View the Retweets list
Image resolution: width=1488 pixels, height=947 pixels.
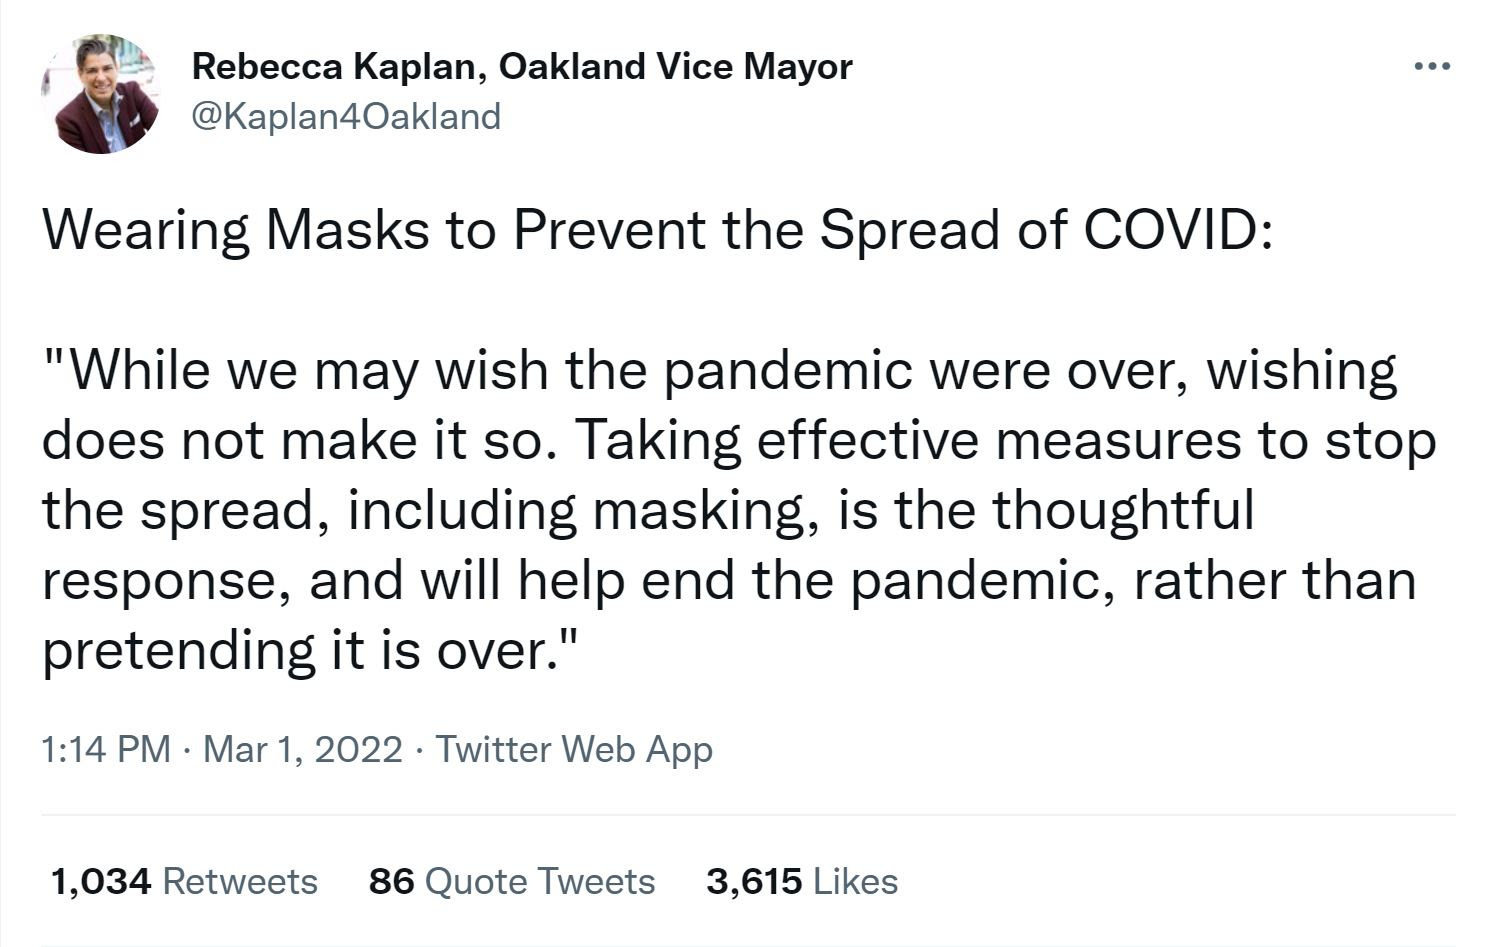(239, 881)
